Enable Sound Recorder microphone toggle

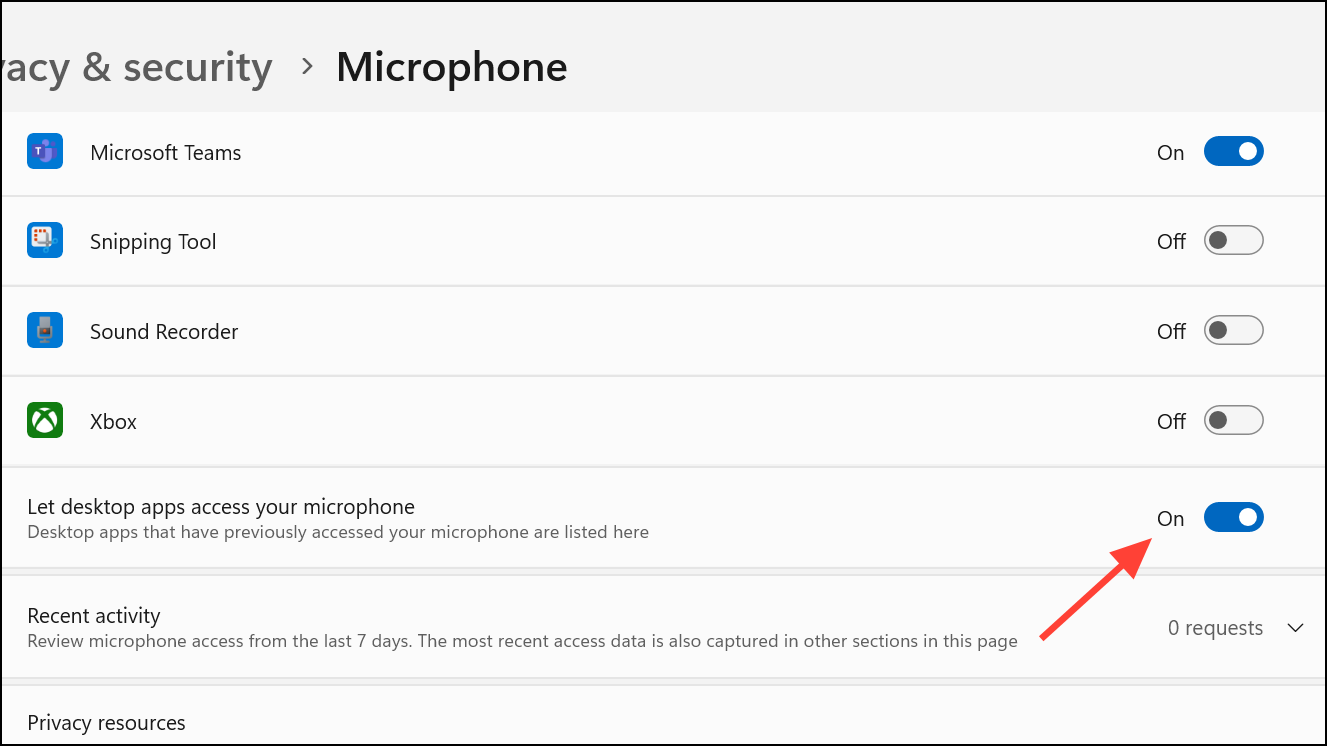pyautogui.click(x=1233, y=331)
